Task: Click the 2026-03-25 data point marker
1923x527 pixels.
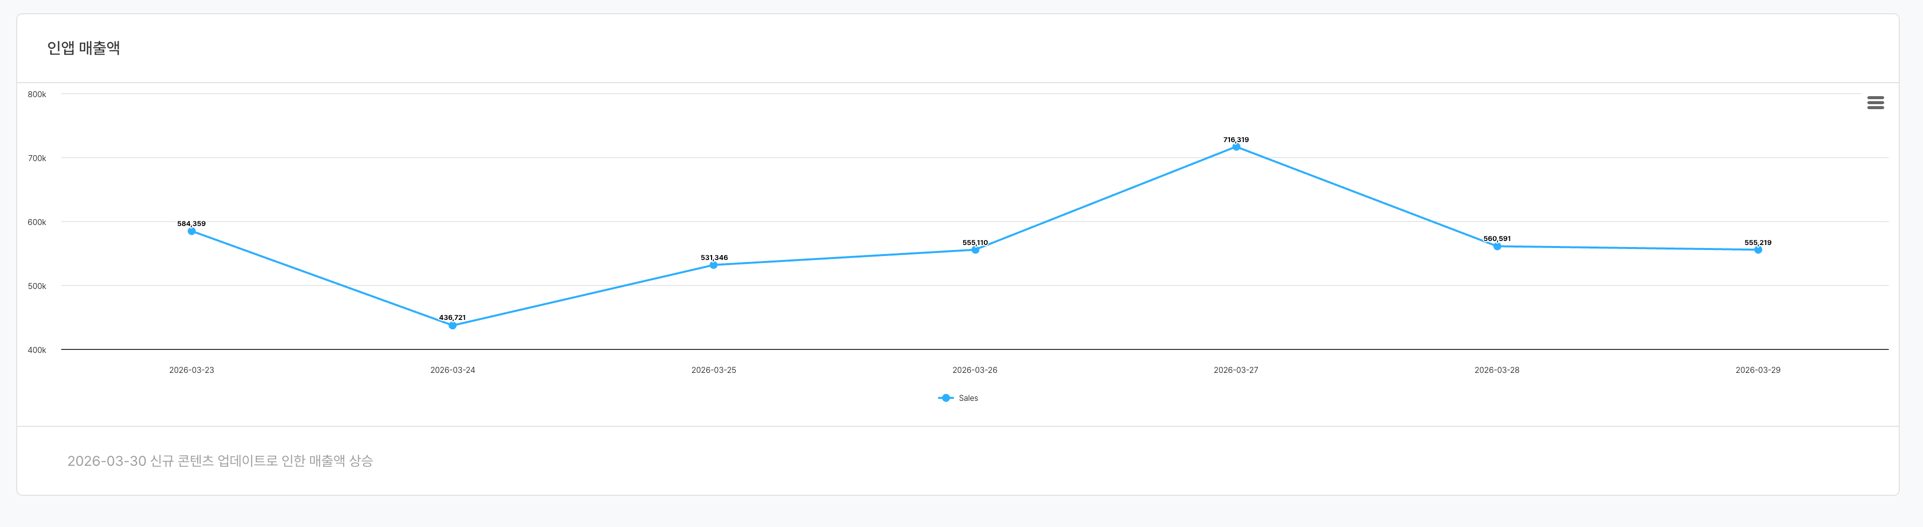Action: tap(713, 265)
